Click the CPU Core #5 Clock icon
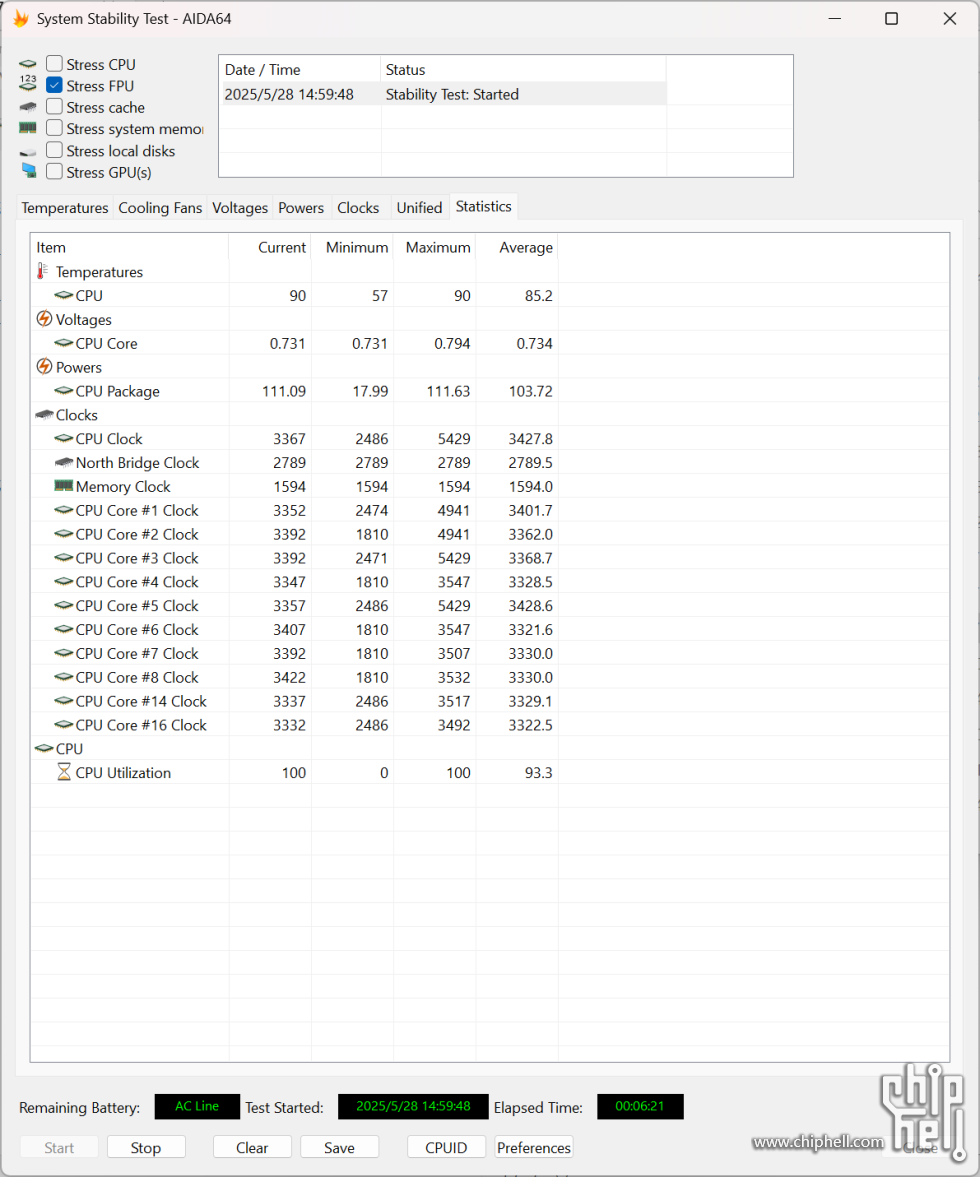 pyautogui.click(x=64, y=605)
